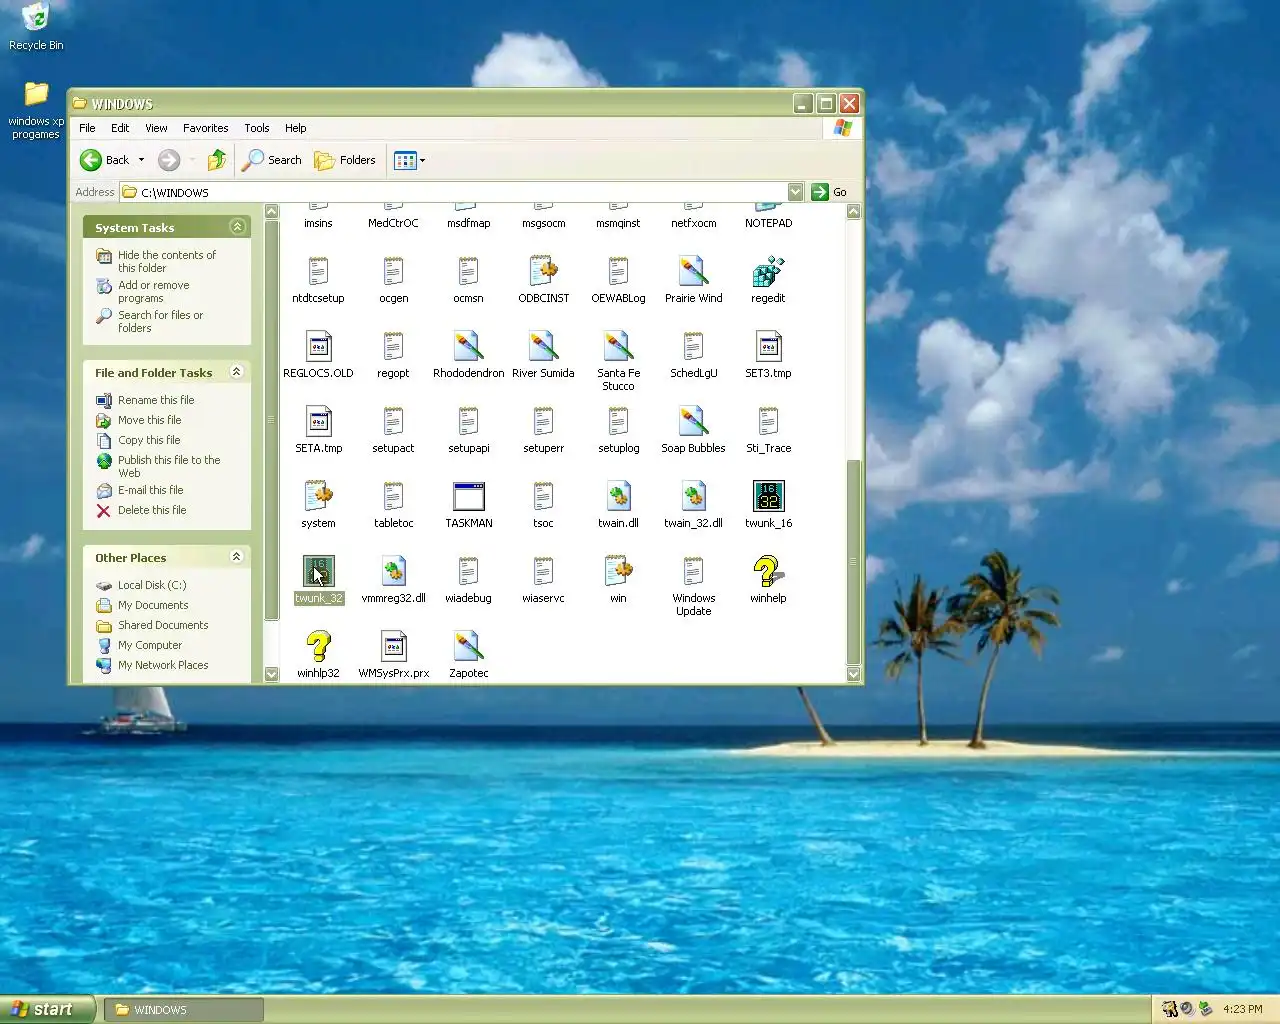Open My Documents in Other Places

(153, 605)
